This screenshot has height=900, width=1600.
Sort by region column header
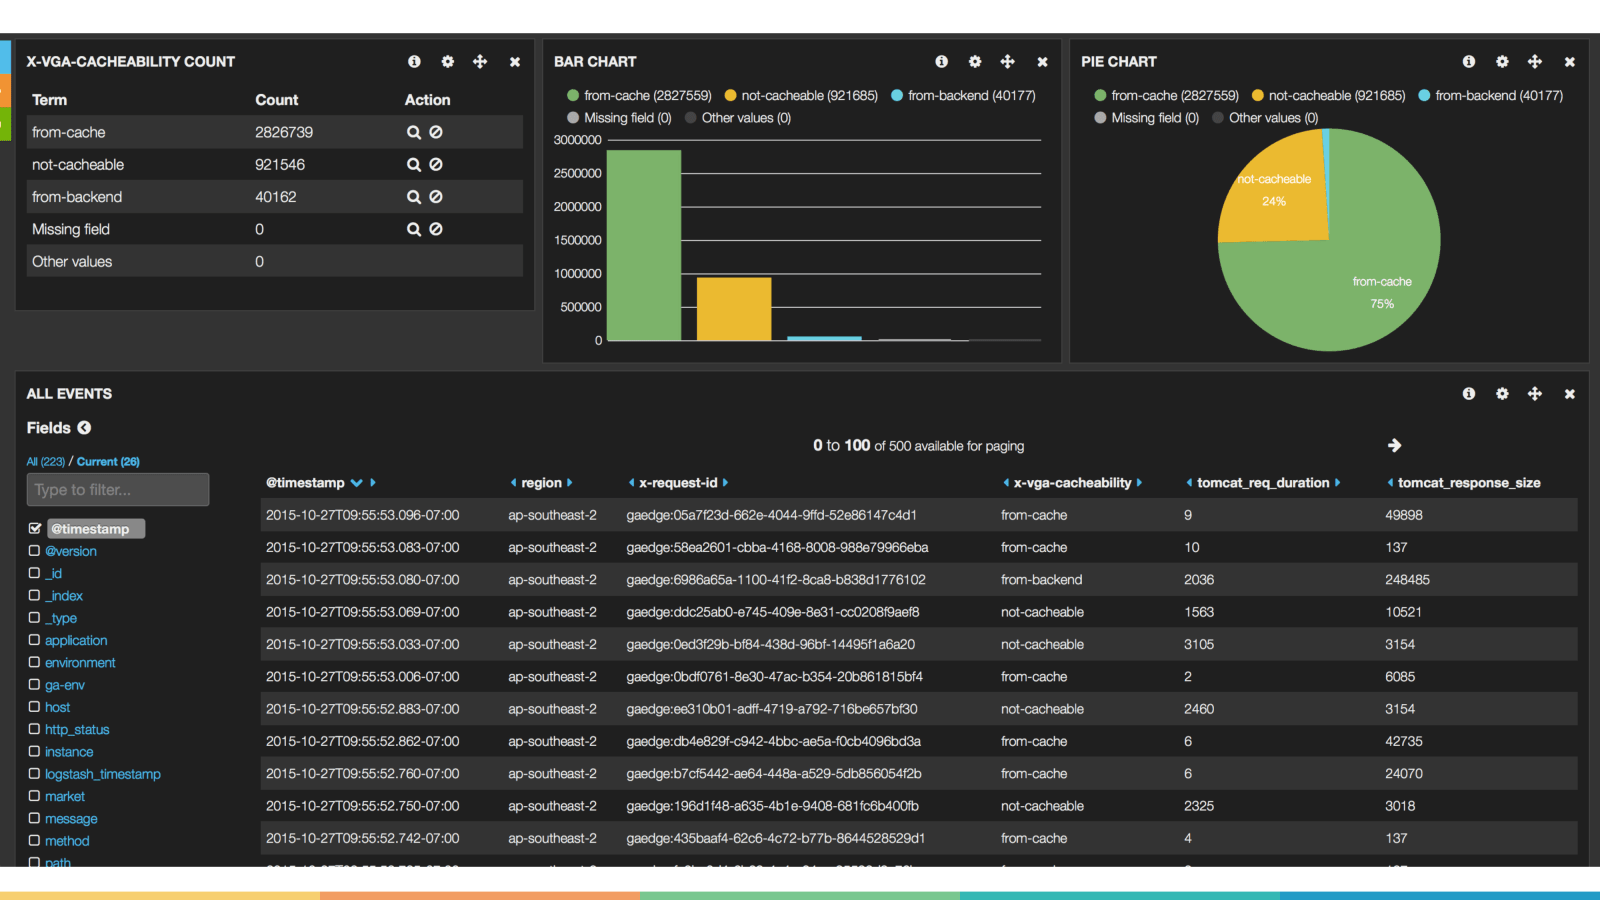(541, 483)
